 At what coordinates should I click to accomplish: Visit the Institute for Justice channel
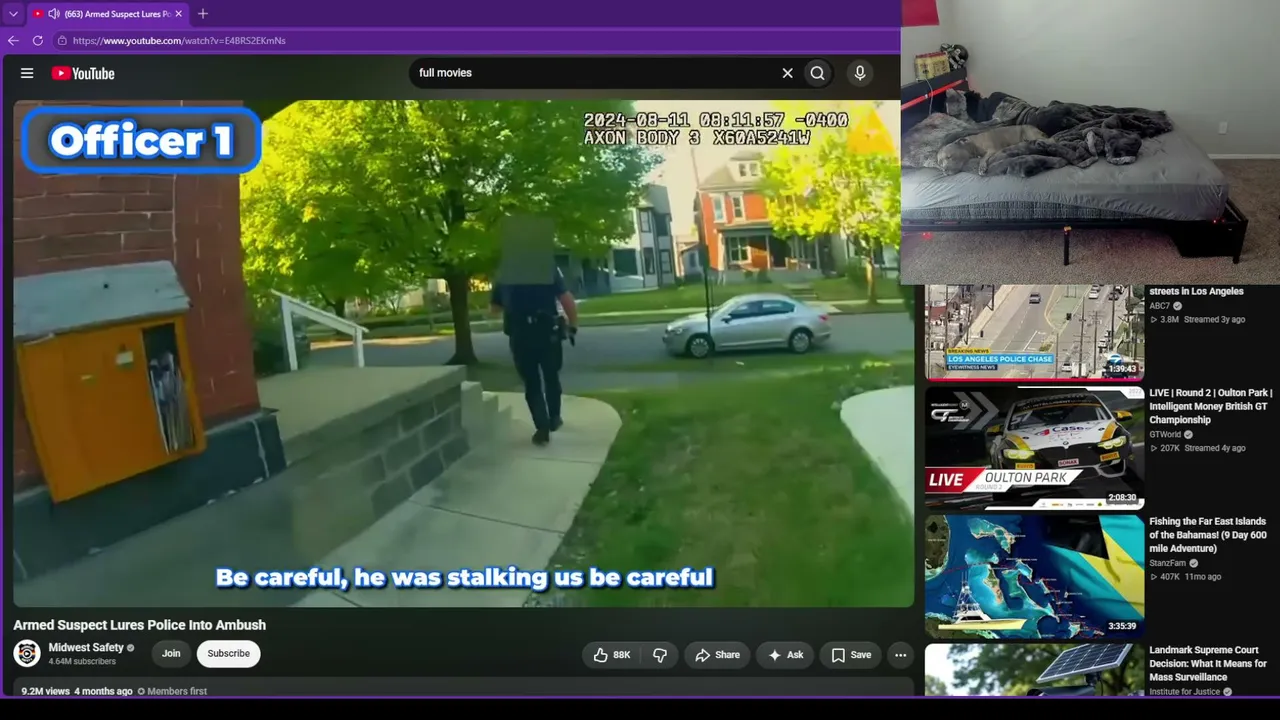click(1184, 692)
